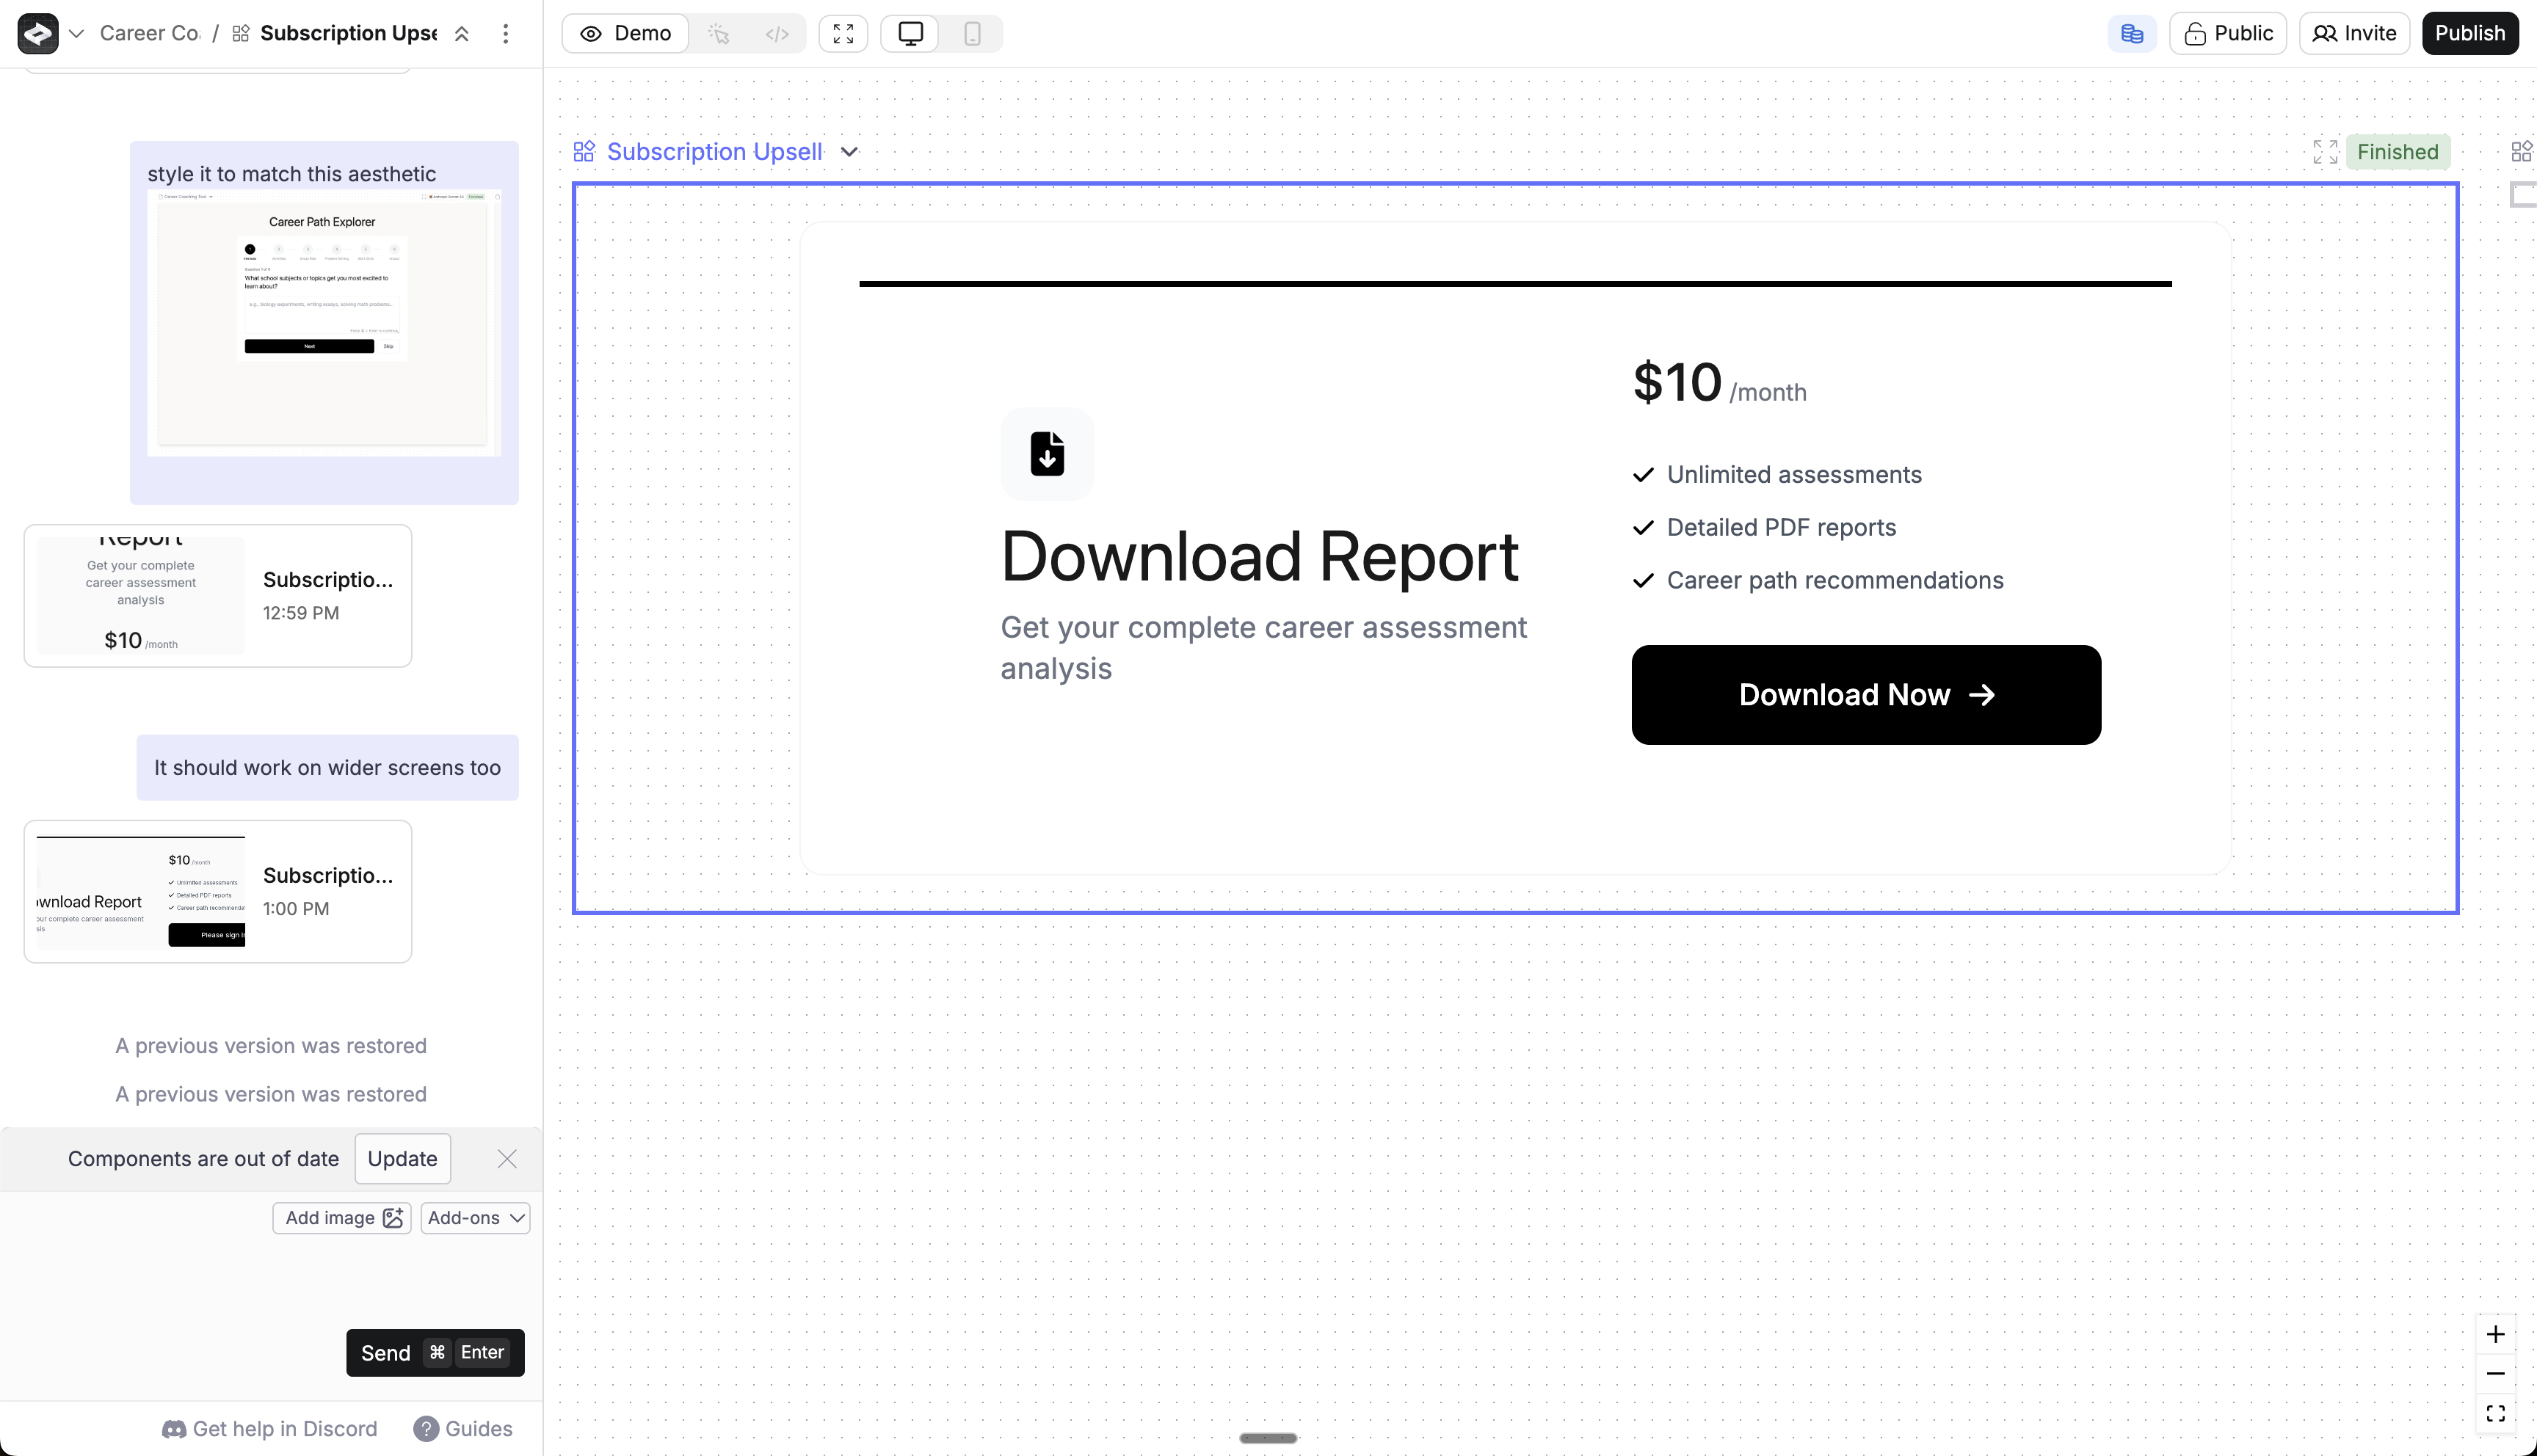Click fit-to-screen icon below zoom controls
The image size is (2537, 1456).
pos(2495,1413)
